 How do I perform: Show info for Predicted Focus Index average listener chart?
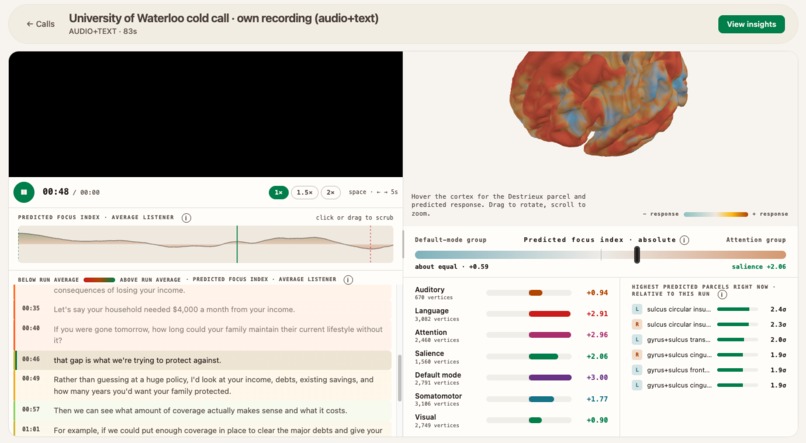187,218
